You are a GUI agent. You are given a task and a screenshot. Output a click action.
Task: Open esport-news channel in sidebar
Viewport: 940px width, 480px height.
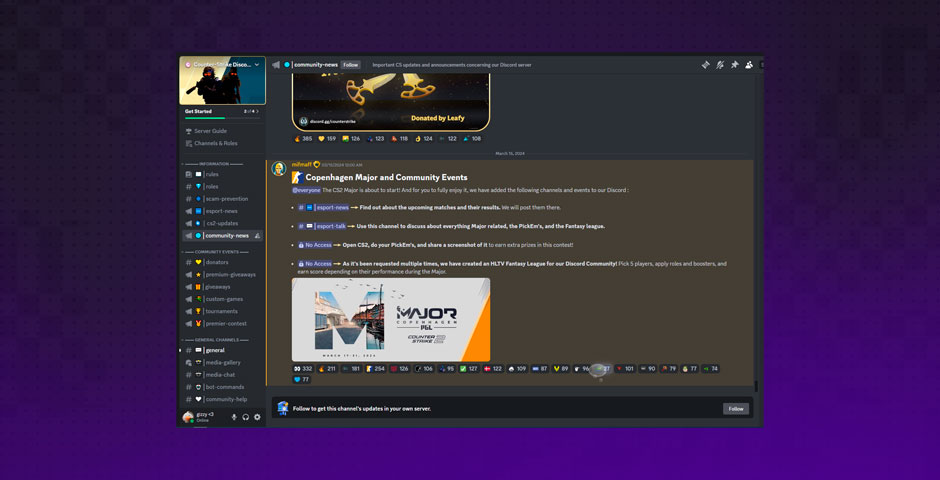[222, 211]
